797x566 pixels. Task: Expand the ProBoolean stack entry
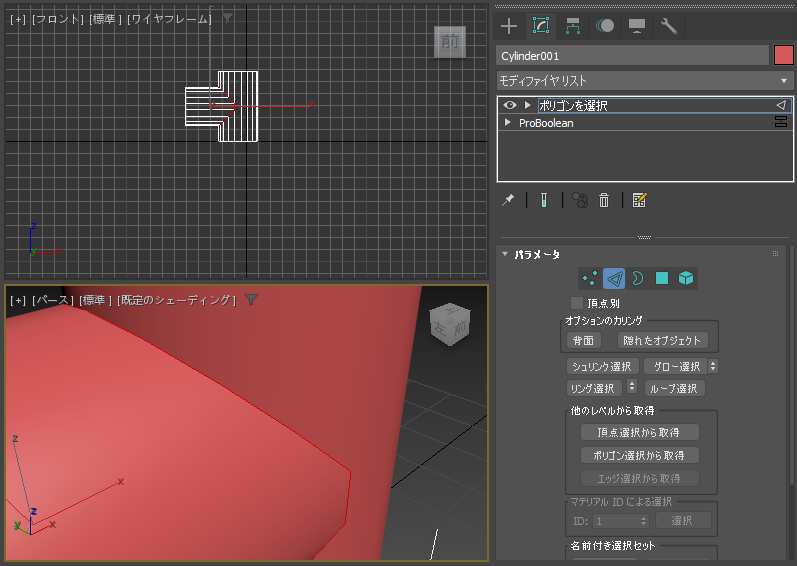(507, 122)
